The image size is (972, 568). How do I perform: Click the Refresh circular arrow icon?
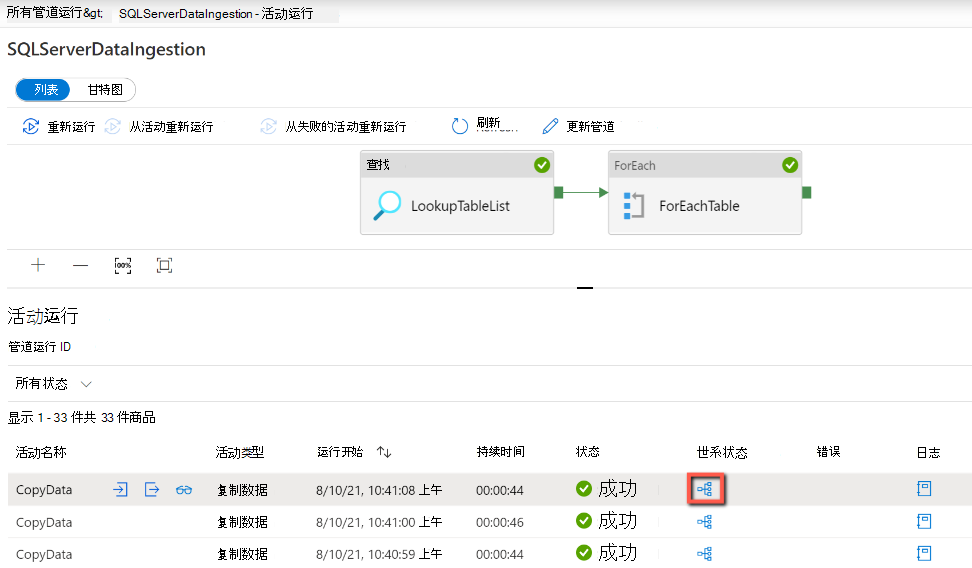click(x=459, y=126)
